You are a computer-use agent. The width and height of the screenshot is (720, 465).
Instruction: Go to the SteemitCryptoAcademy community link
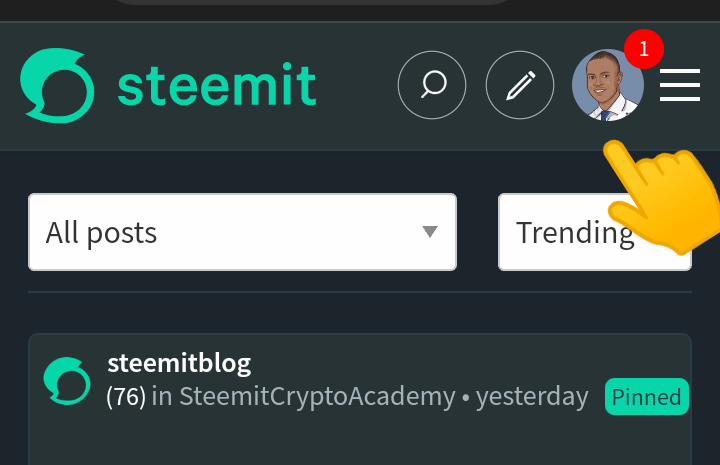(x=317, y=397)
